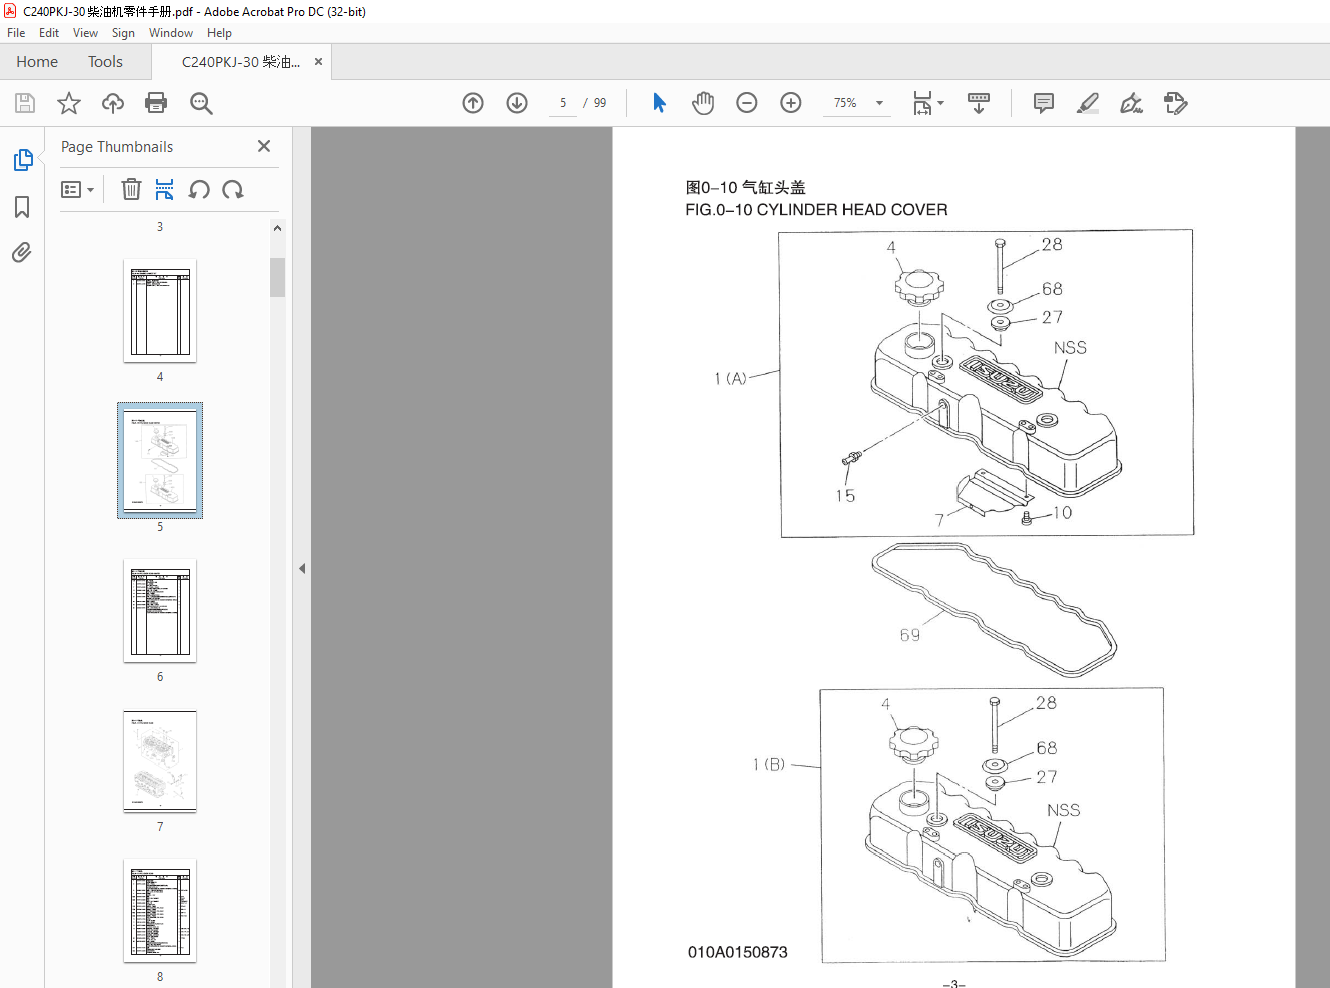Rotate page clockwise

click(233, 189)
